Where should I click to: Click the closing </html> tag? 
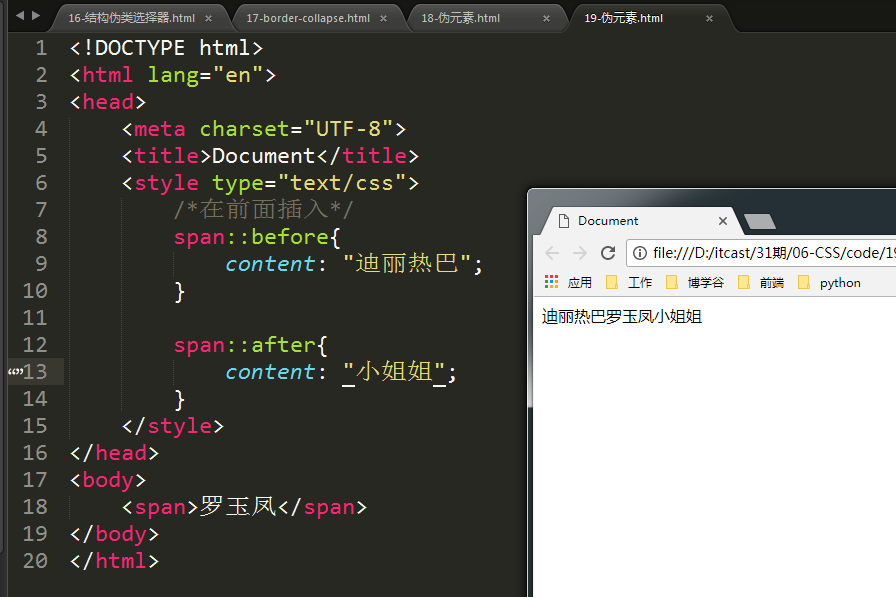(x=114, y=561)
